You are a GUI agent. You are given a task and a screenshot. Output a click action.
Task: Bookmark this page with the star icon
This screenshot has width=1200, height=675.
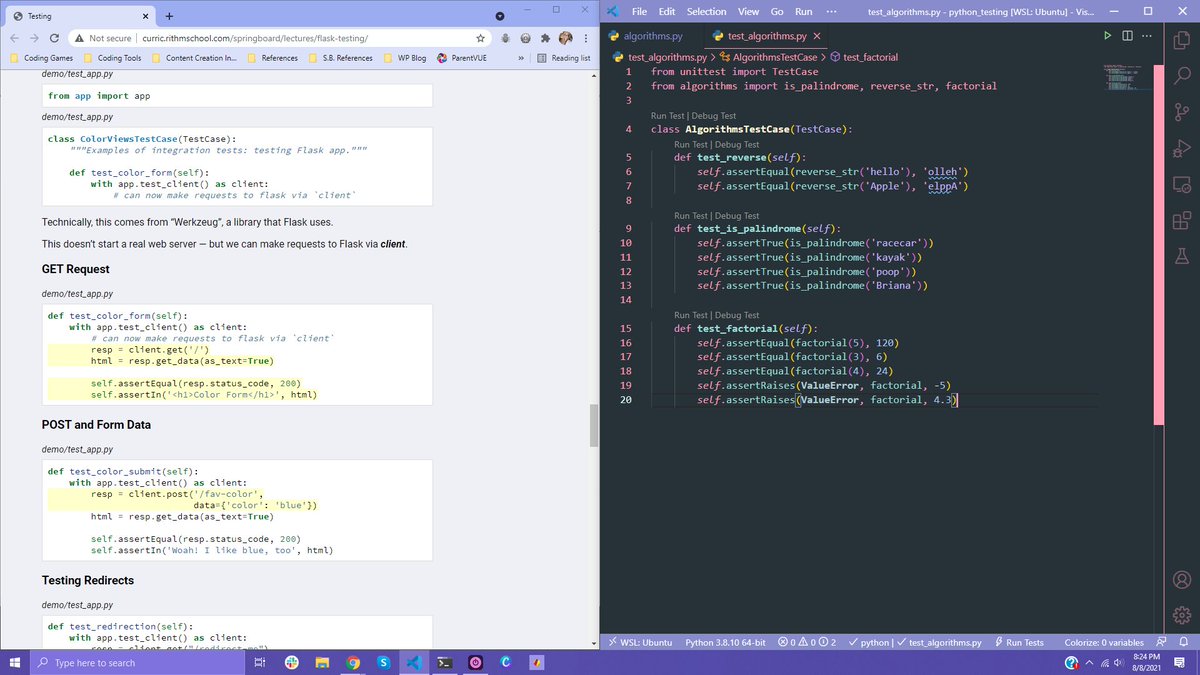click(x=481, y=38)
